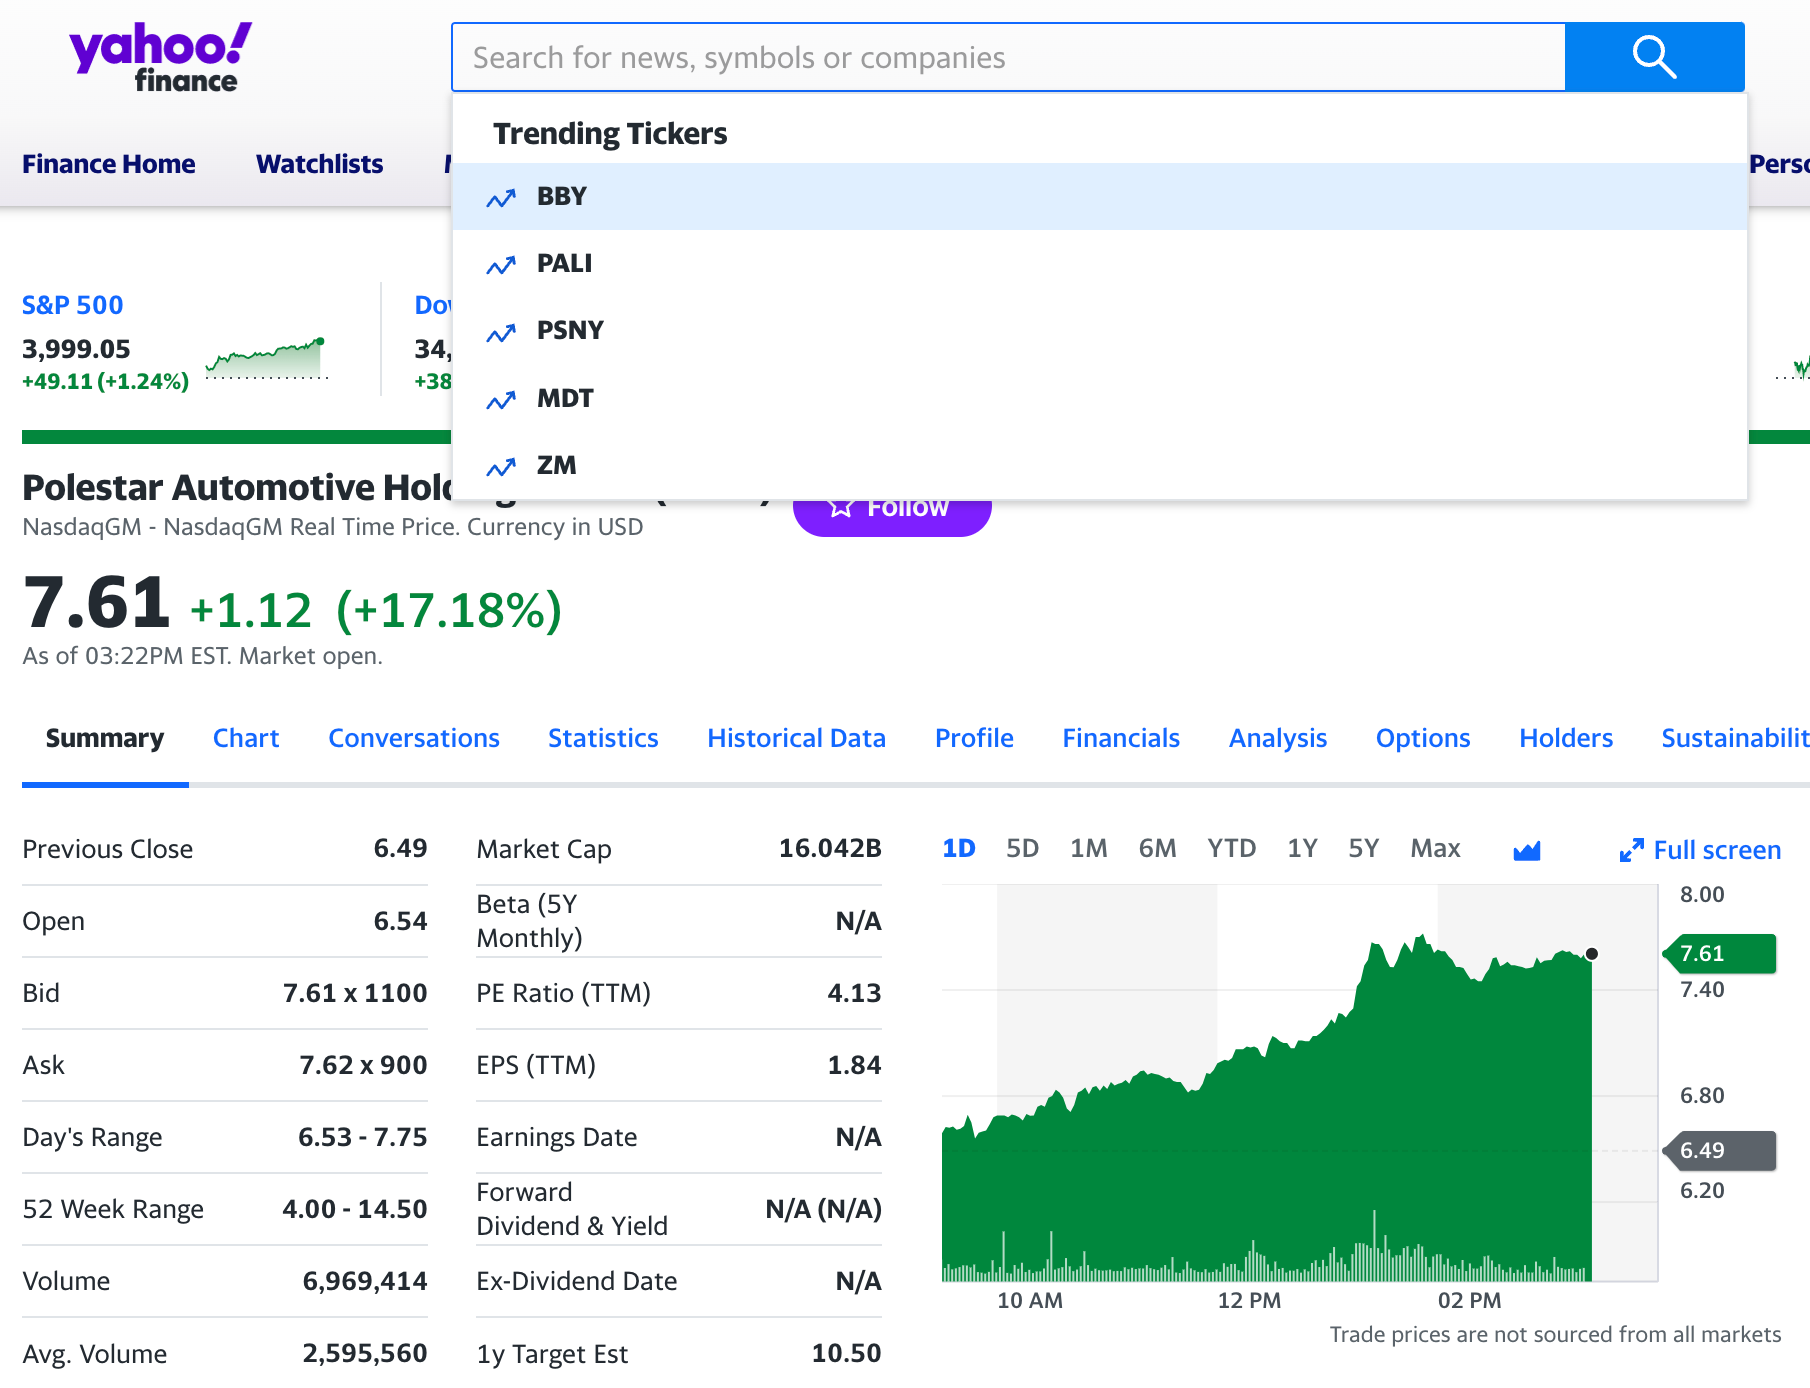Image resolution: width=1810 pixels, height=1388 pixels.
Task: Select the Max chart range
Action: pos(1435,849)
